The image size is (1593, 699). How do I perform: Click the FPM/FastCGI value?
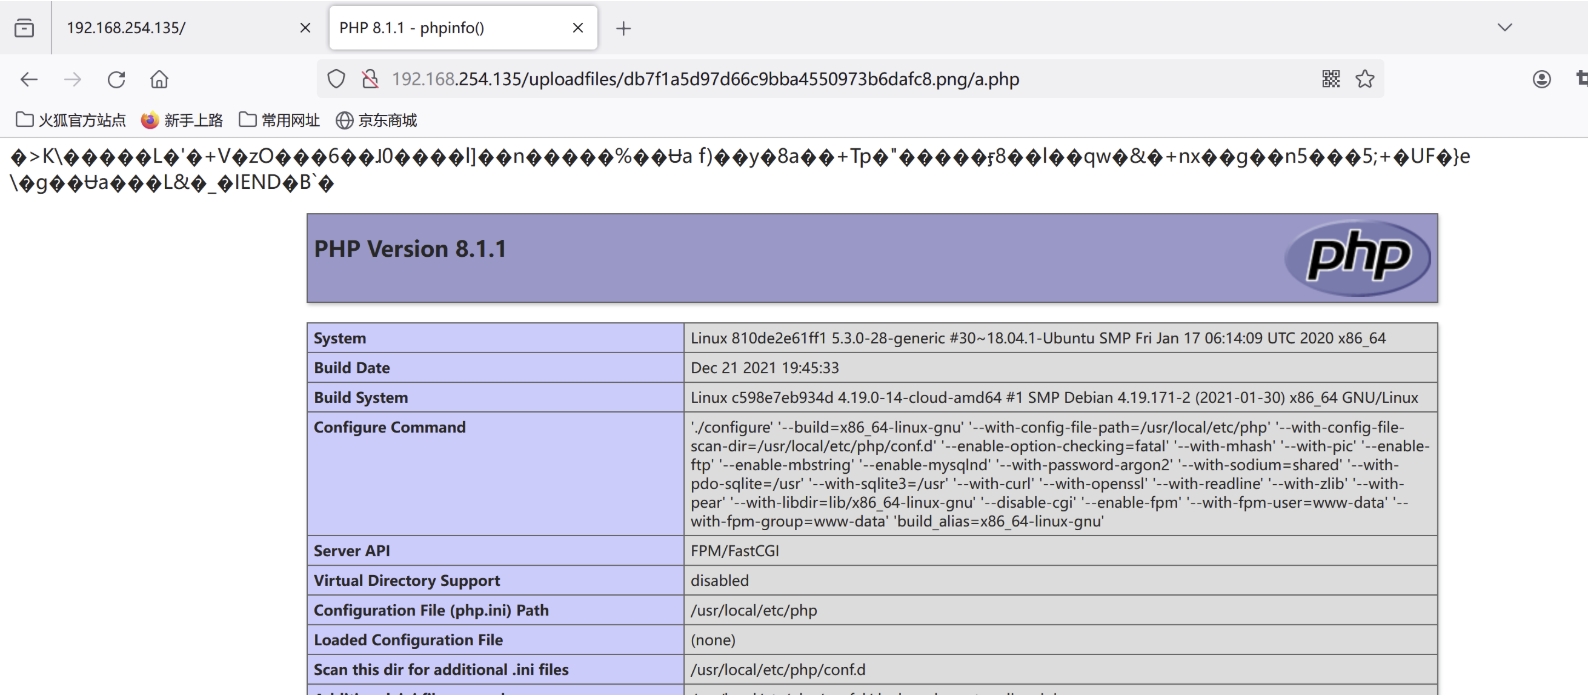[x=735, y=550]
